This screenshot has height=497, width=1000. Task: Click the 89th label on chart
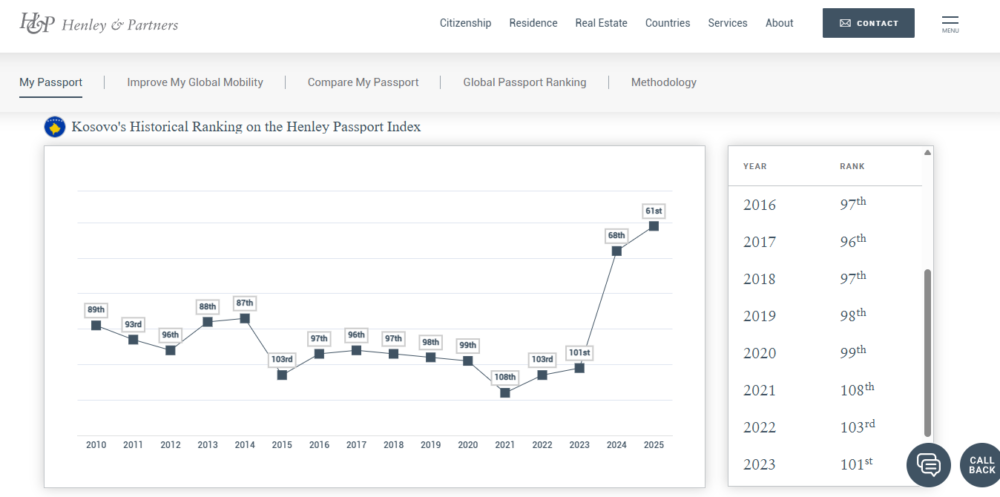[96, 310]
